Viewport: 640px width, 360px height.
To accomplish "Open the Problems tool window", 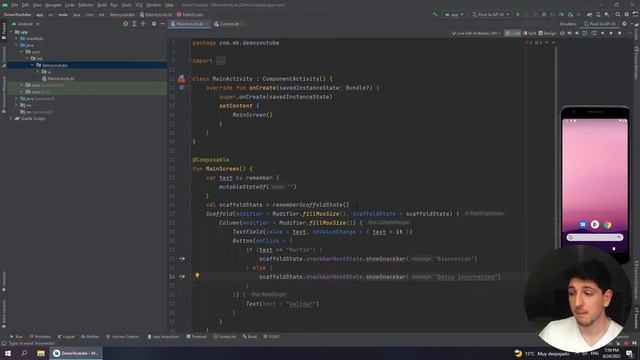I will (x=40, y=337).
